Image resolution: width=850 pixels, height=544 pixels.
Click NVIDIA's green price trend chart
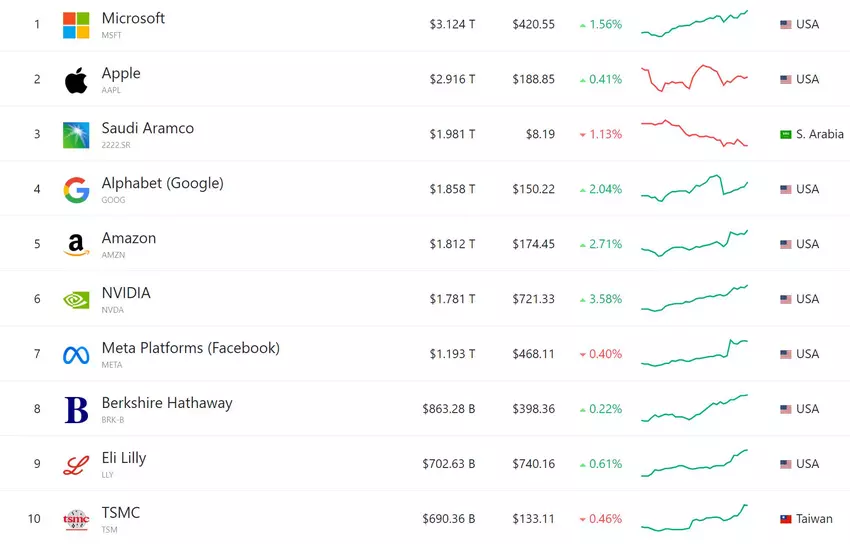coord(694,298)
